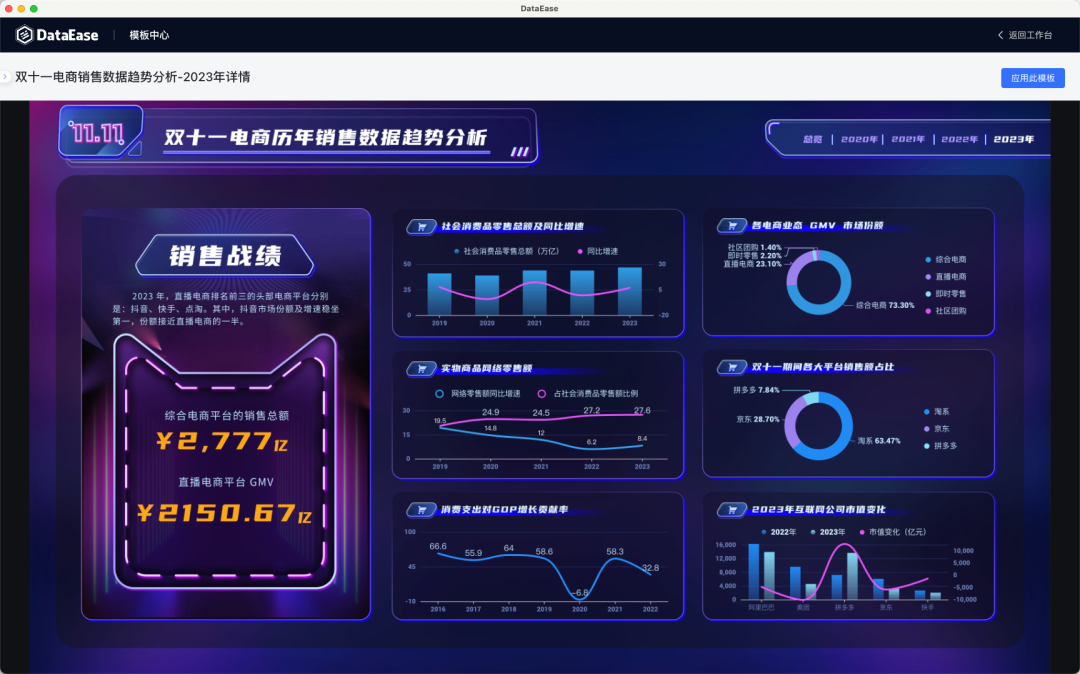This screenshot has width=1080, height=674.
Task: Click the dashboard title 双十一电商历年销售数据趋势分析
Action: (325, 137)
